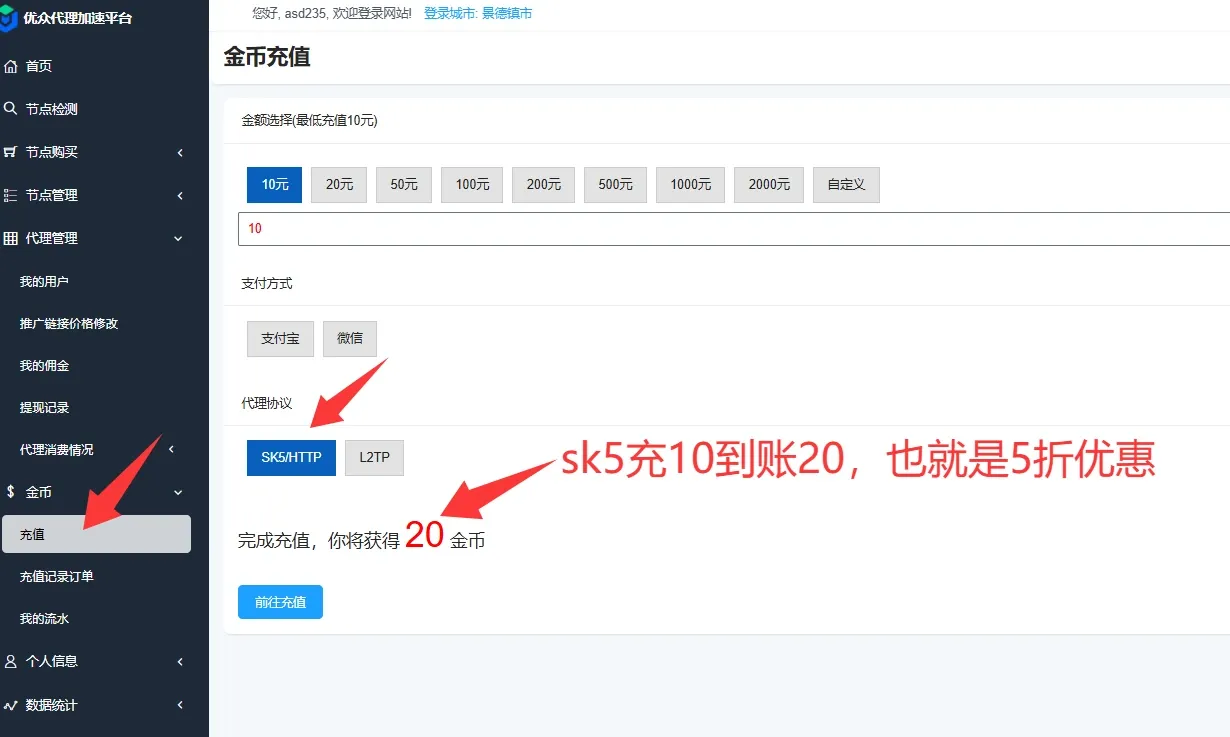Select the 充值 sidebar item
Viewport: 1230px width, 737px height.
coord(96,534)
